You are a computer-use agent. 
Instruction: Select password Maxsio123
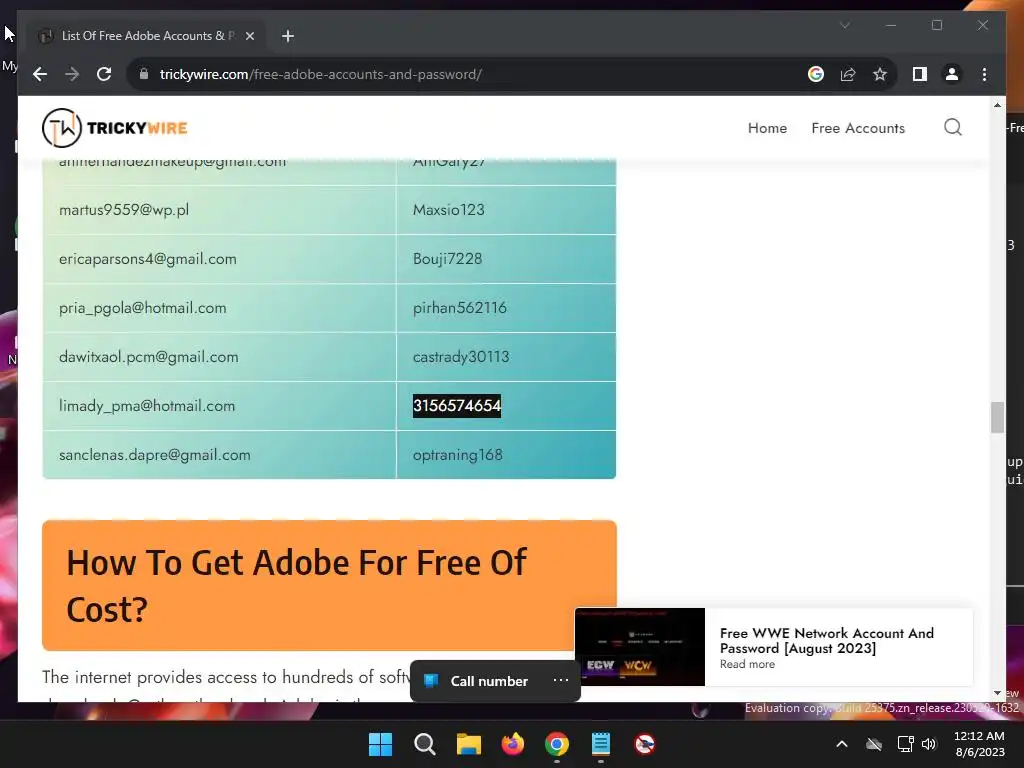coord(449,210)
